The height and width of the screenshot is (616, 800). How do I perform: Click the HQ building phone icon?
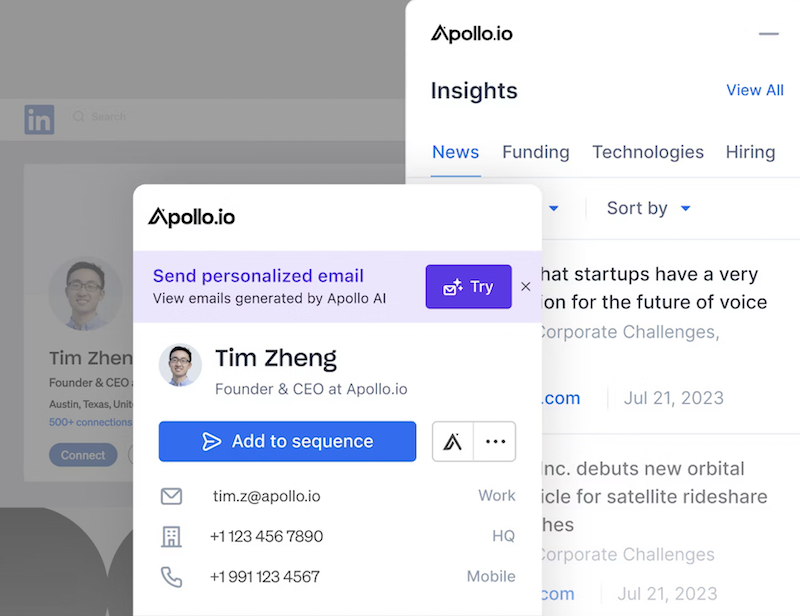point(171,536)
